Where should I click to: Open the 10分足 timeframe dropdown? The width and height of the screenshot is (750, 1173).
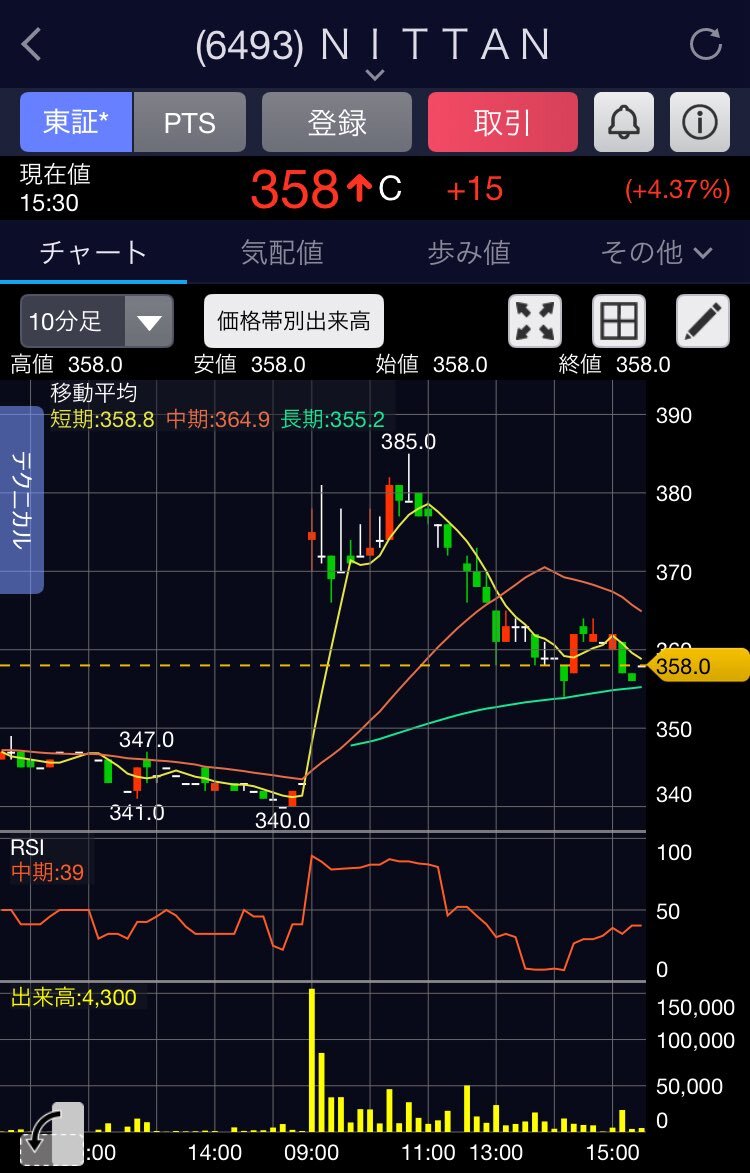tap(97, 321)
